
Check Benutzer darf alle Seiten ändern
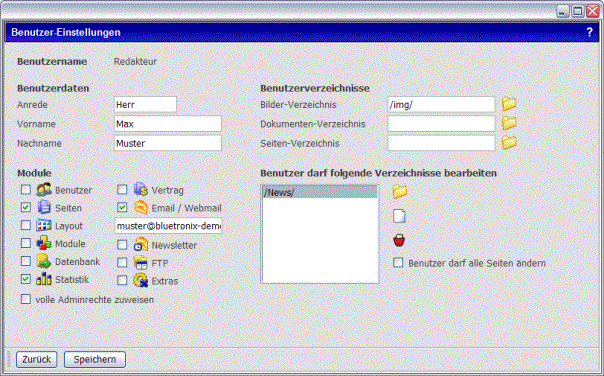(398, 263)
